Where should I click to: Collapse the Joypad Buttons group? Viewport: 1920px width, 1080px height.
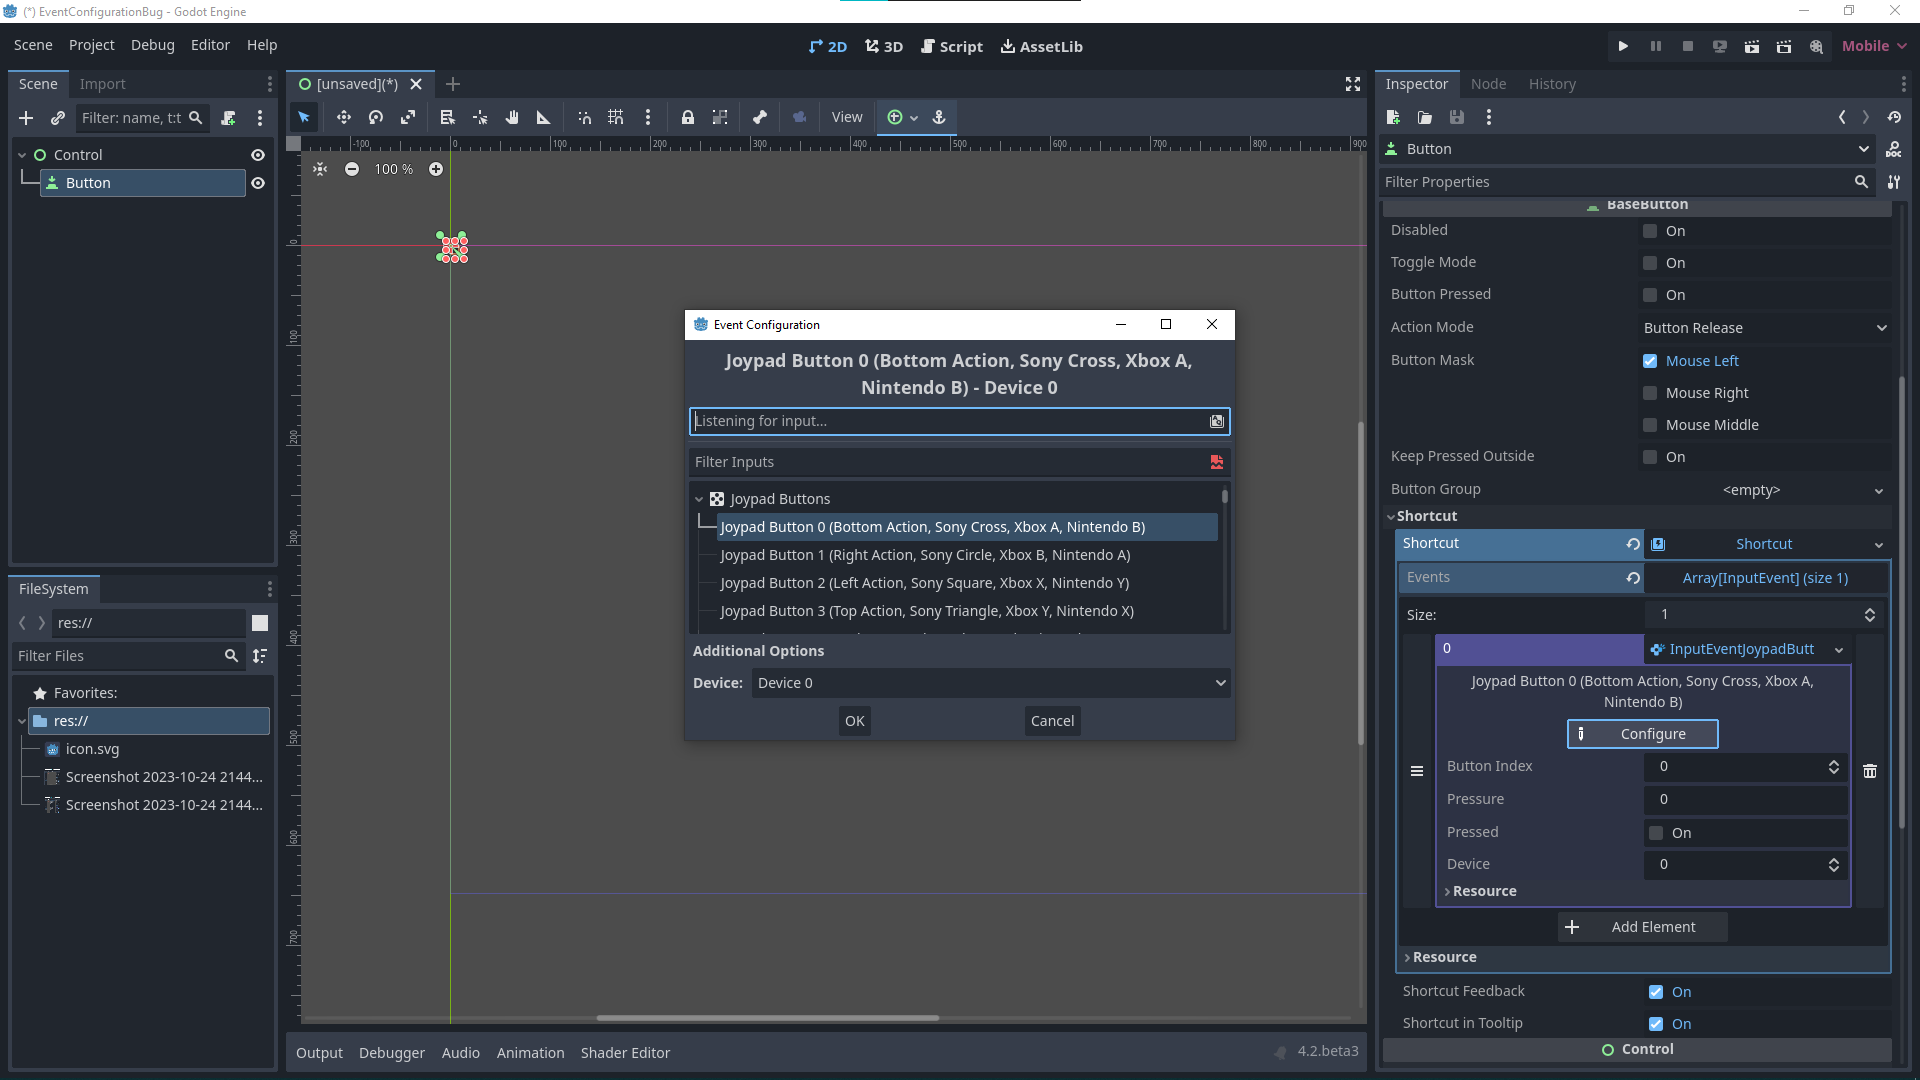[699, 498]
